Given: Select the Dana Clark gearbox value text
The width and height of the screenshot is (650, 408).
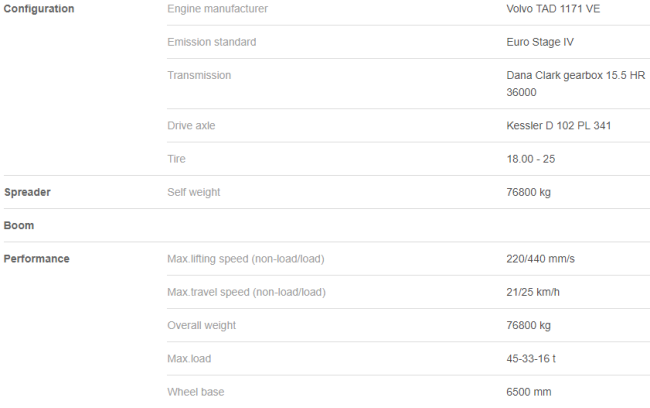Looking at the screenshot, I should tap(575, 84).
